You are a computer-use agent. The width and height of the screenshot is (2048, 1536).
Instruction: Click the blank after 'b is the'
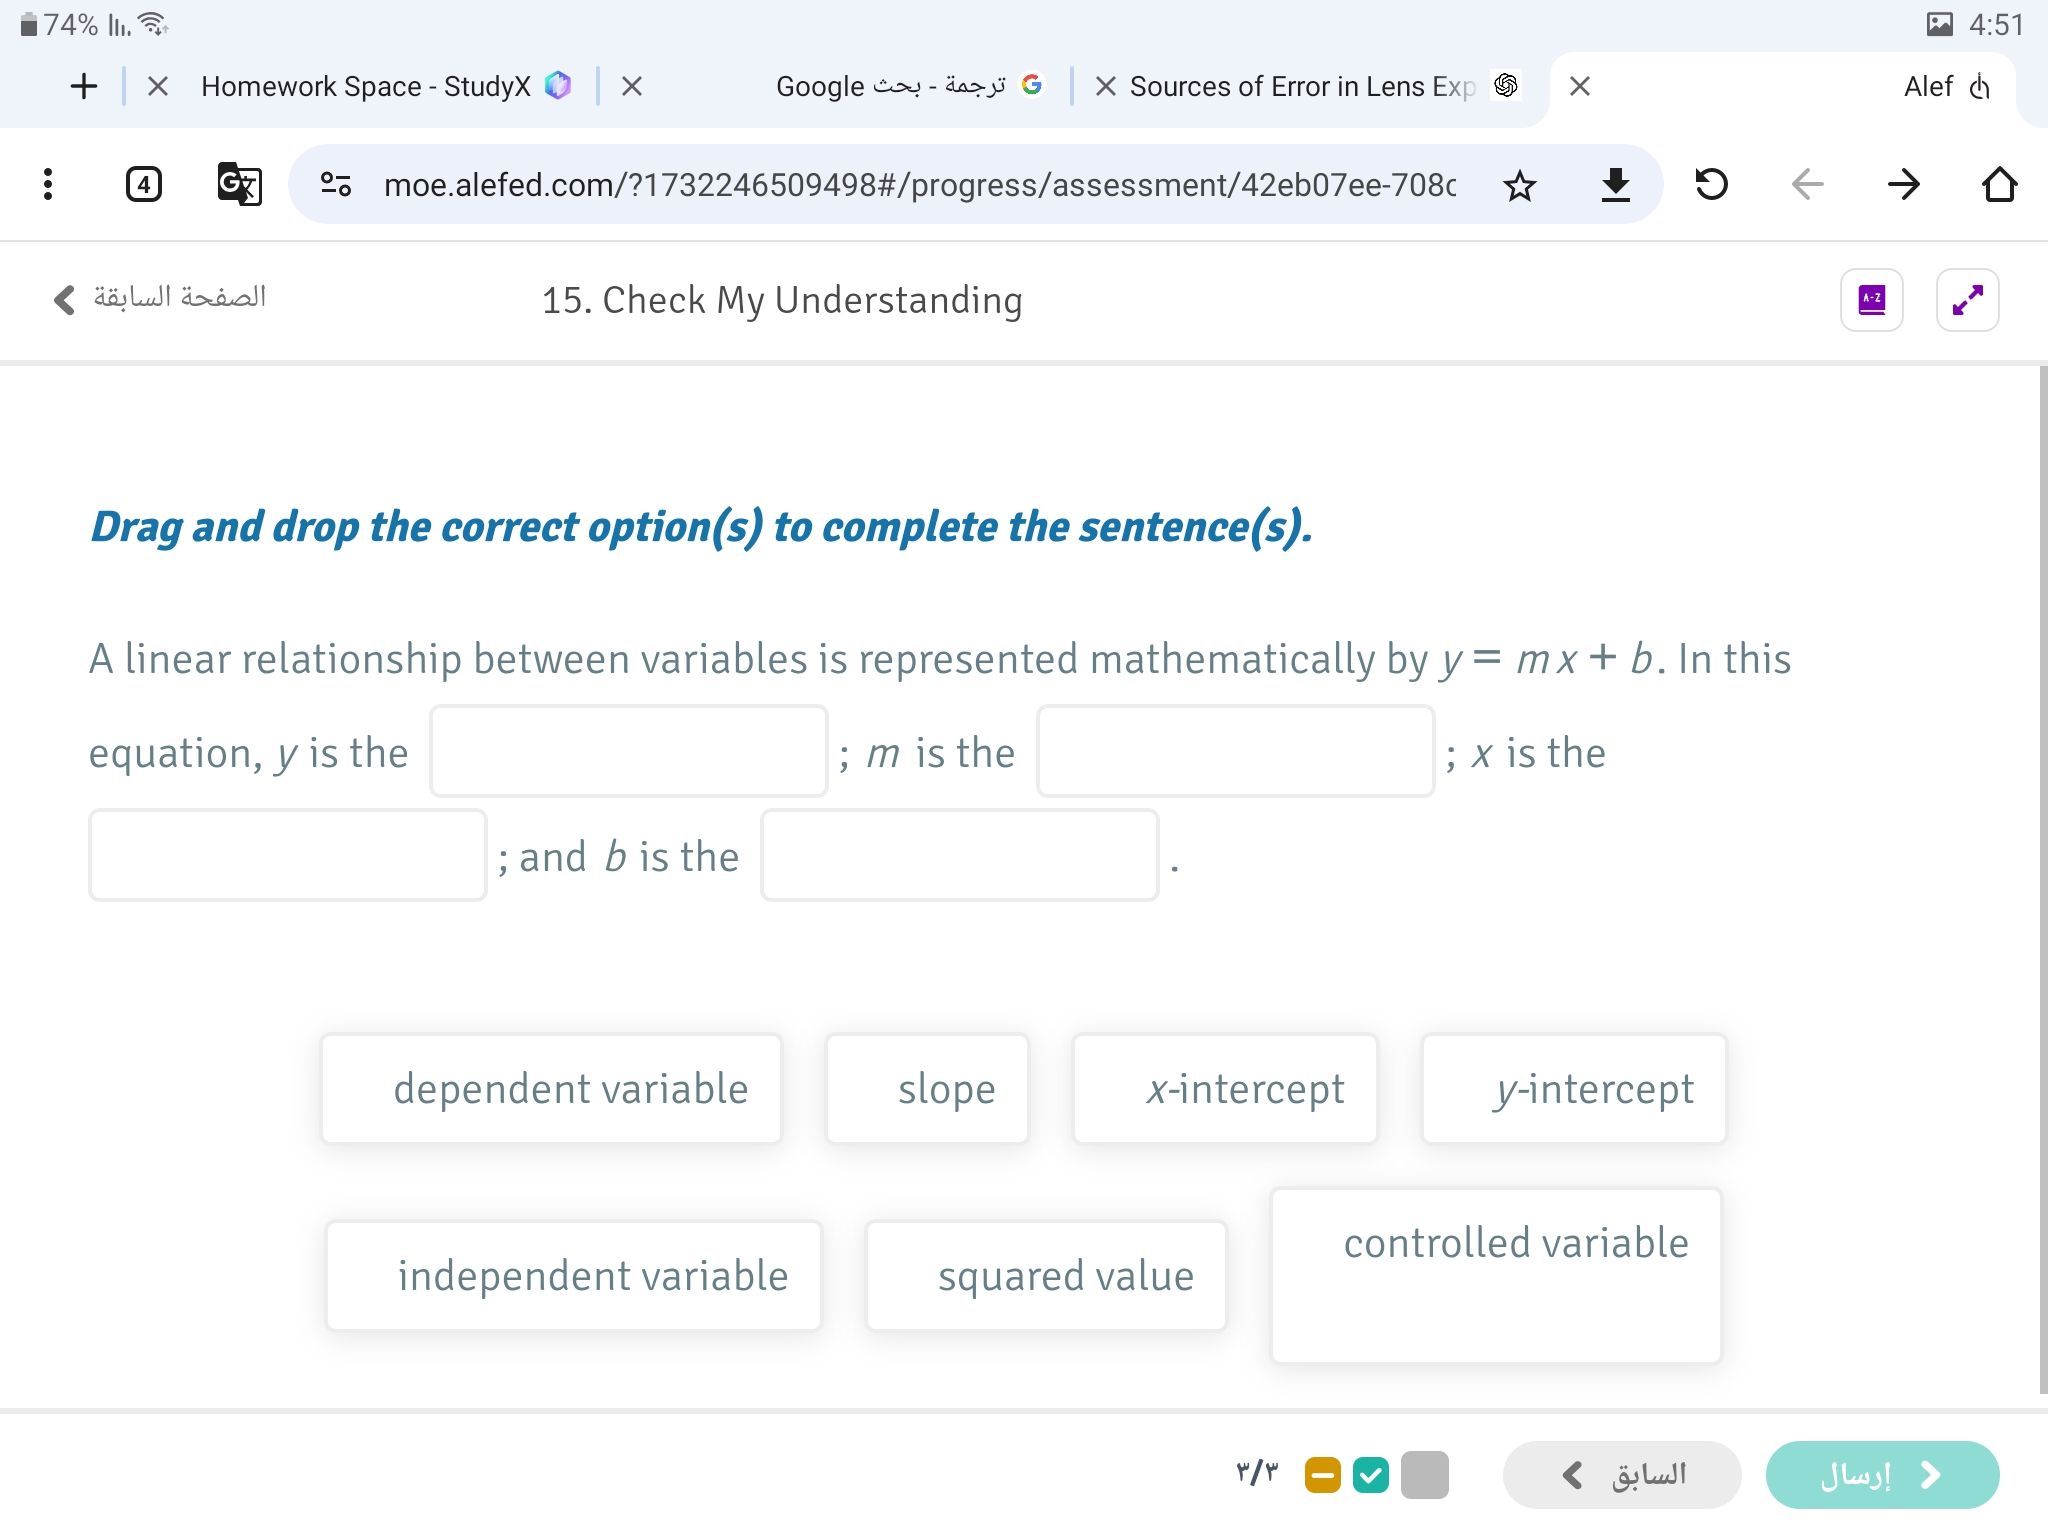click(x=960, y=855)
